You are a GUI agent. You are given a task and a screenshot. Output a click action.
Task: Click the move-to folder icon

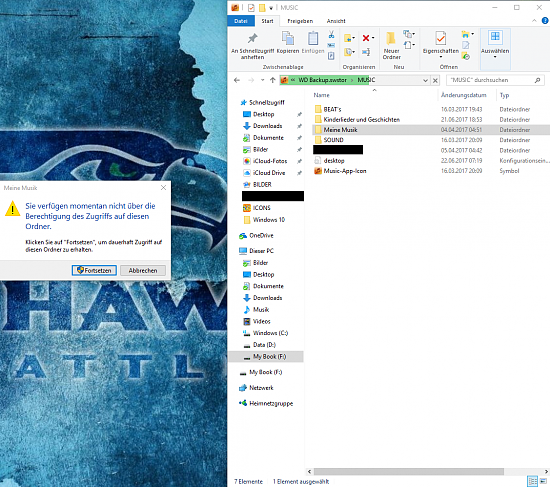click(x=348, y=38)
